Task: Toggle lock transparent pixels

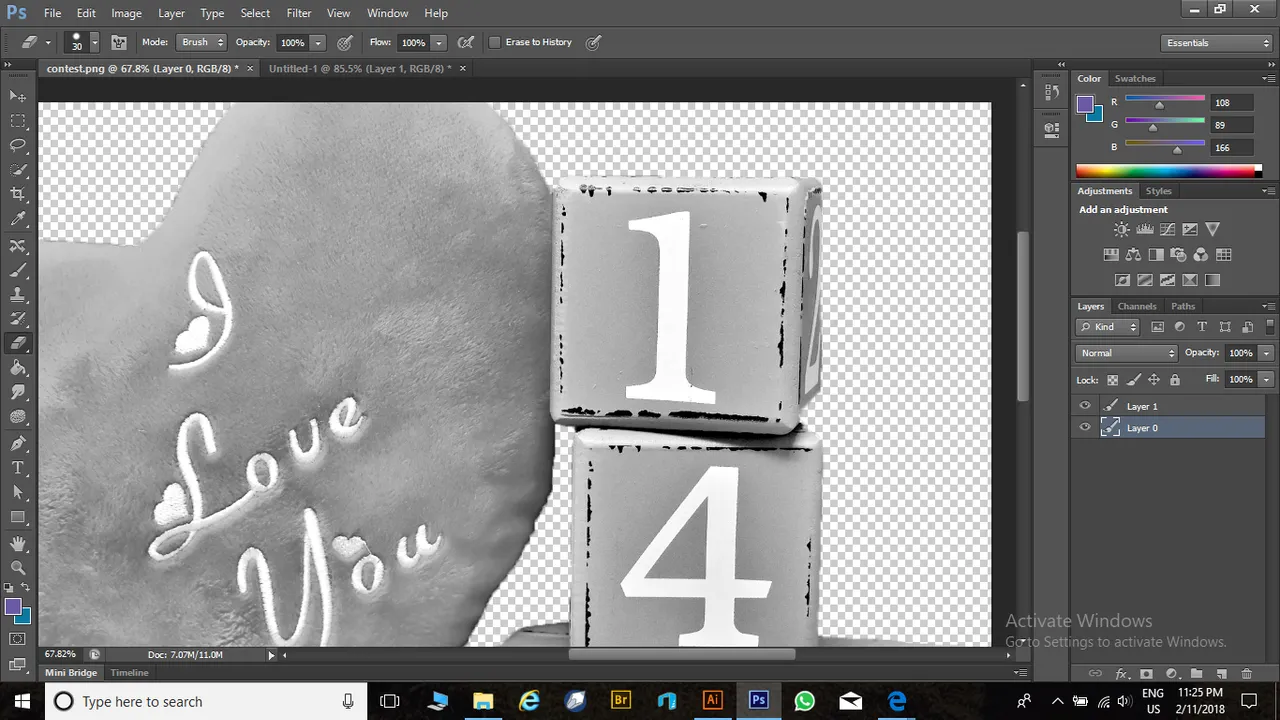Action: click(x=1112, y=380)
